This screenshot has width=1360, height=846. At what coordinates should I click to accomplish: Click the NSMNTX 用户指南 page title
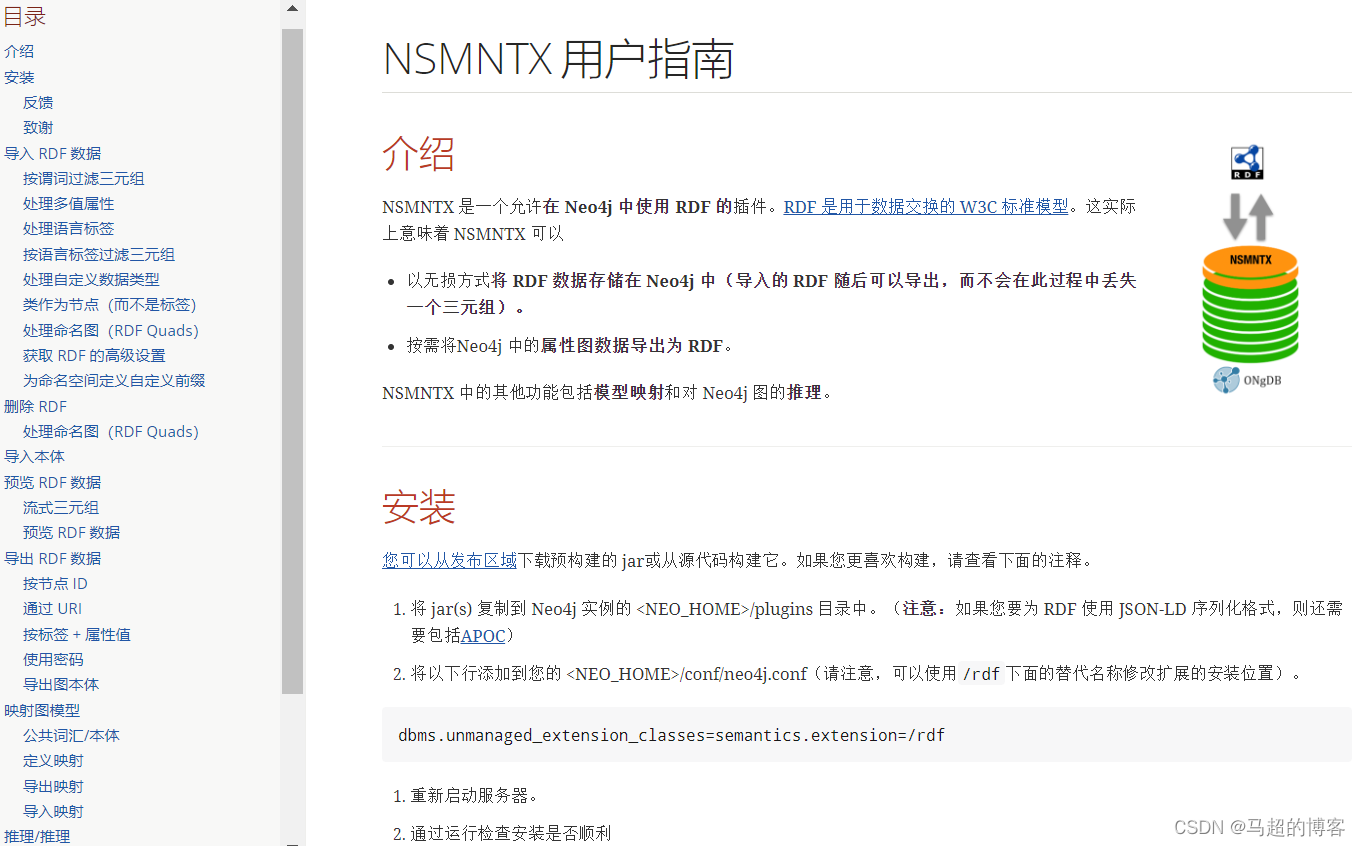[559, 59]
